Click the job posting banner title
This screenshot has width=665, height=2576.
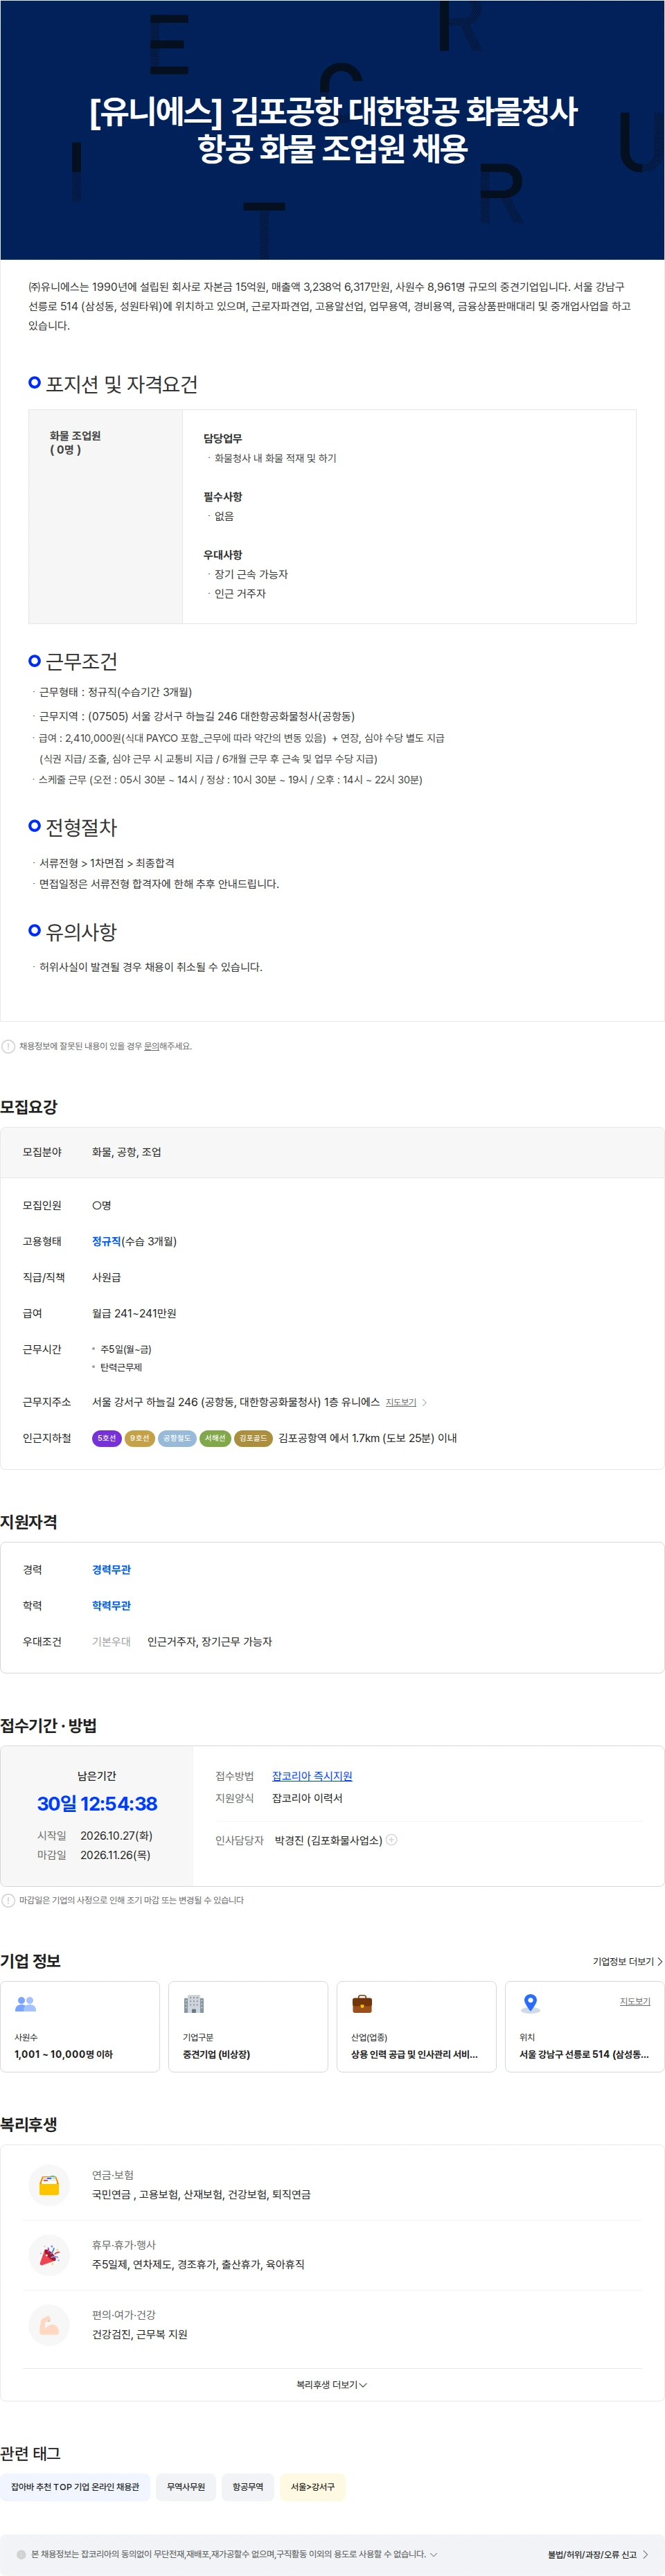(x=333, y=129)
